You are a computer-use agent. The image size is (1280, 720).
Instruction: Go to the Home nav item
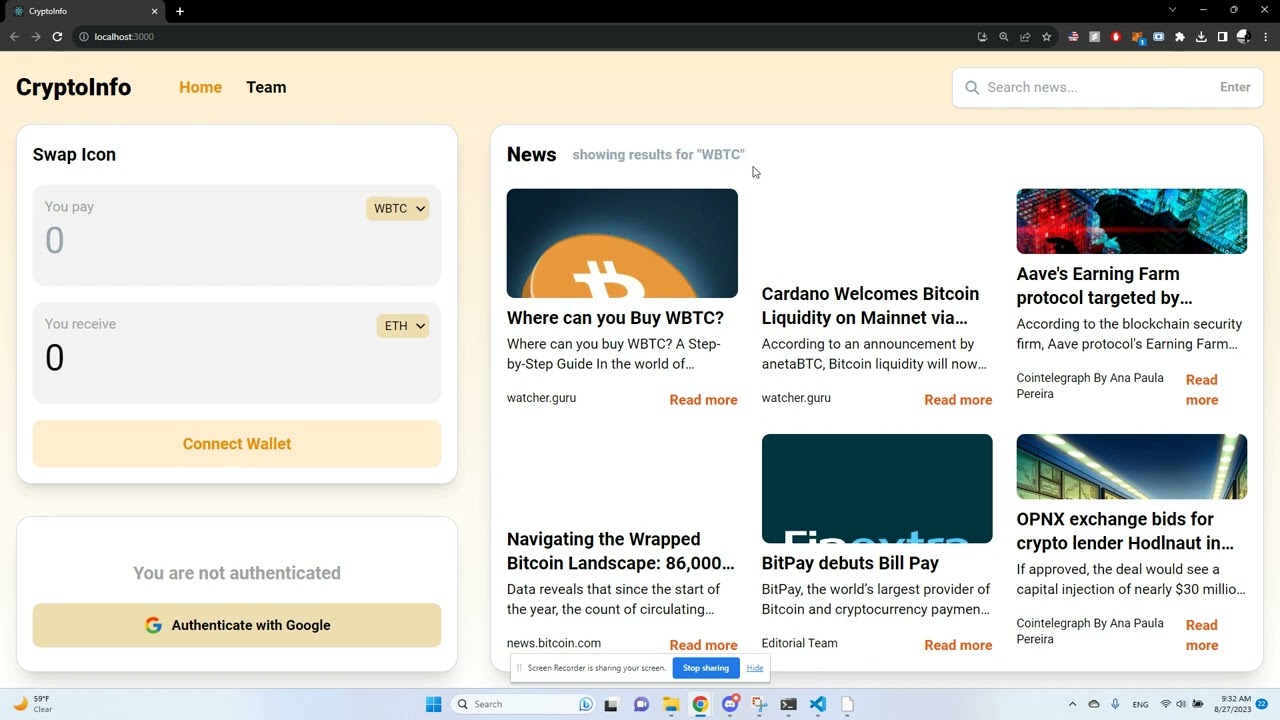tap(200, 87)
